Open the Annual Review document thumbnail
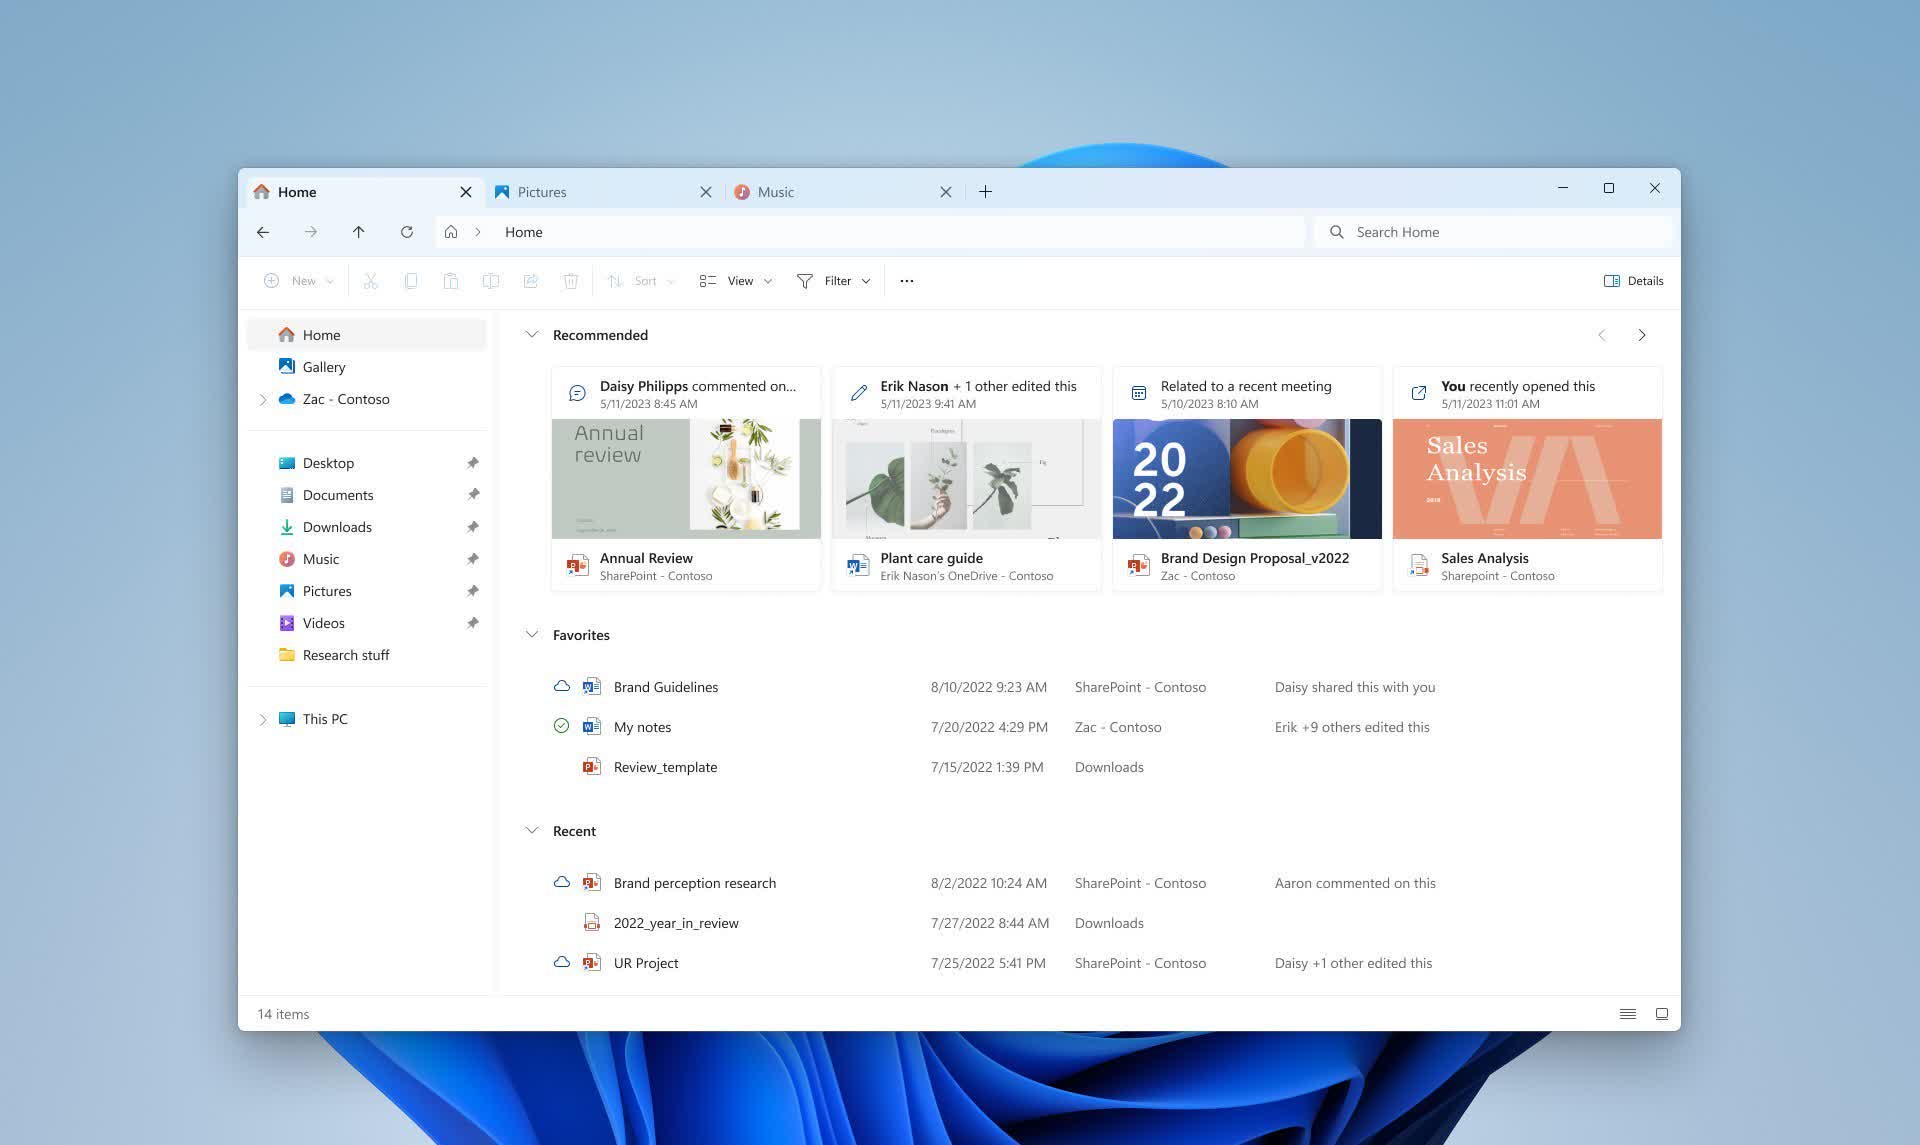The image size is (1920, 1145). pos(685,477)
